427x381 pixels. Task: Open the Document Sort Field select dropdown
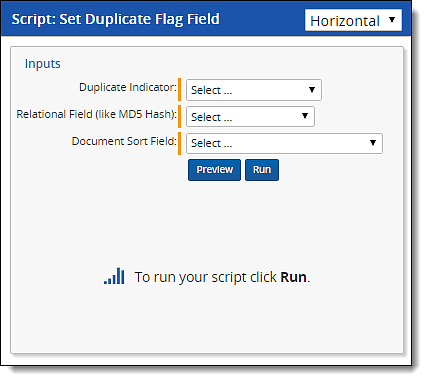pyautogui.click(x=284, y=143)
